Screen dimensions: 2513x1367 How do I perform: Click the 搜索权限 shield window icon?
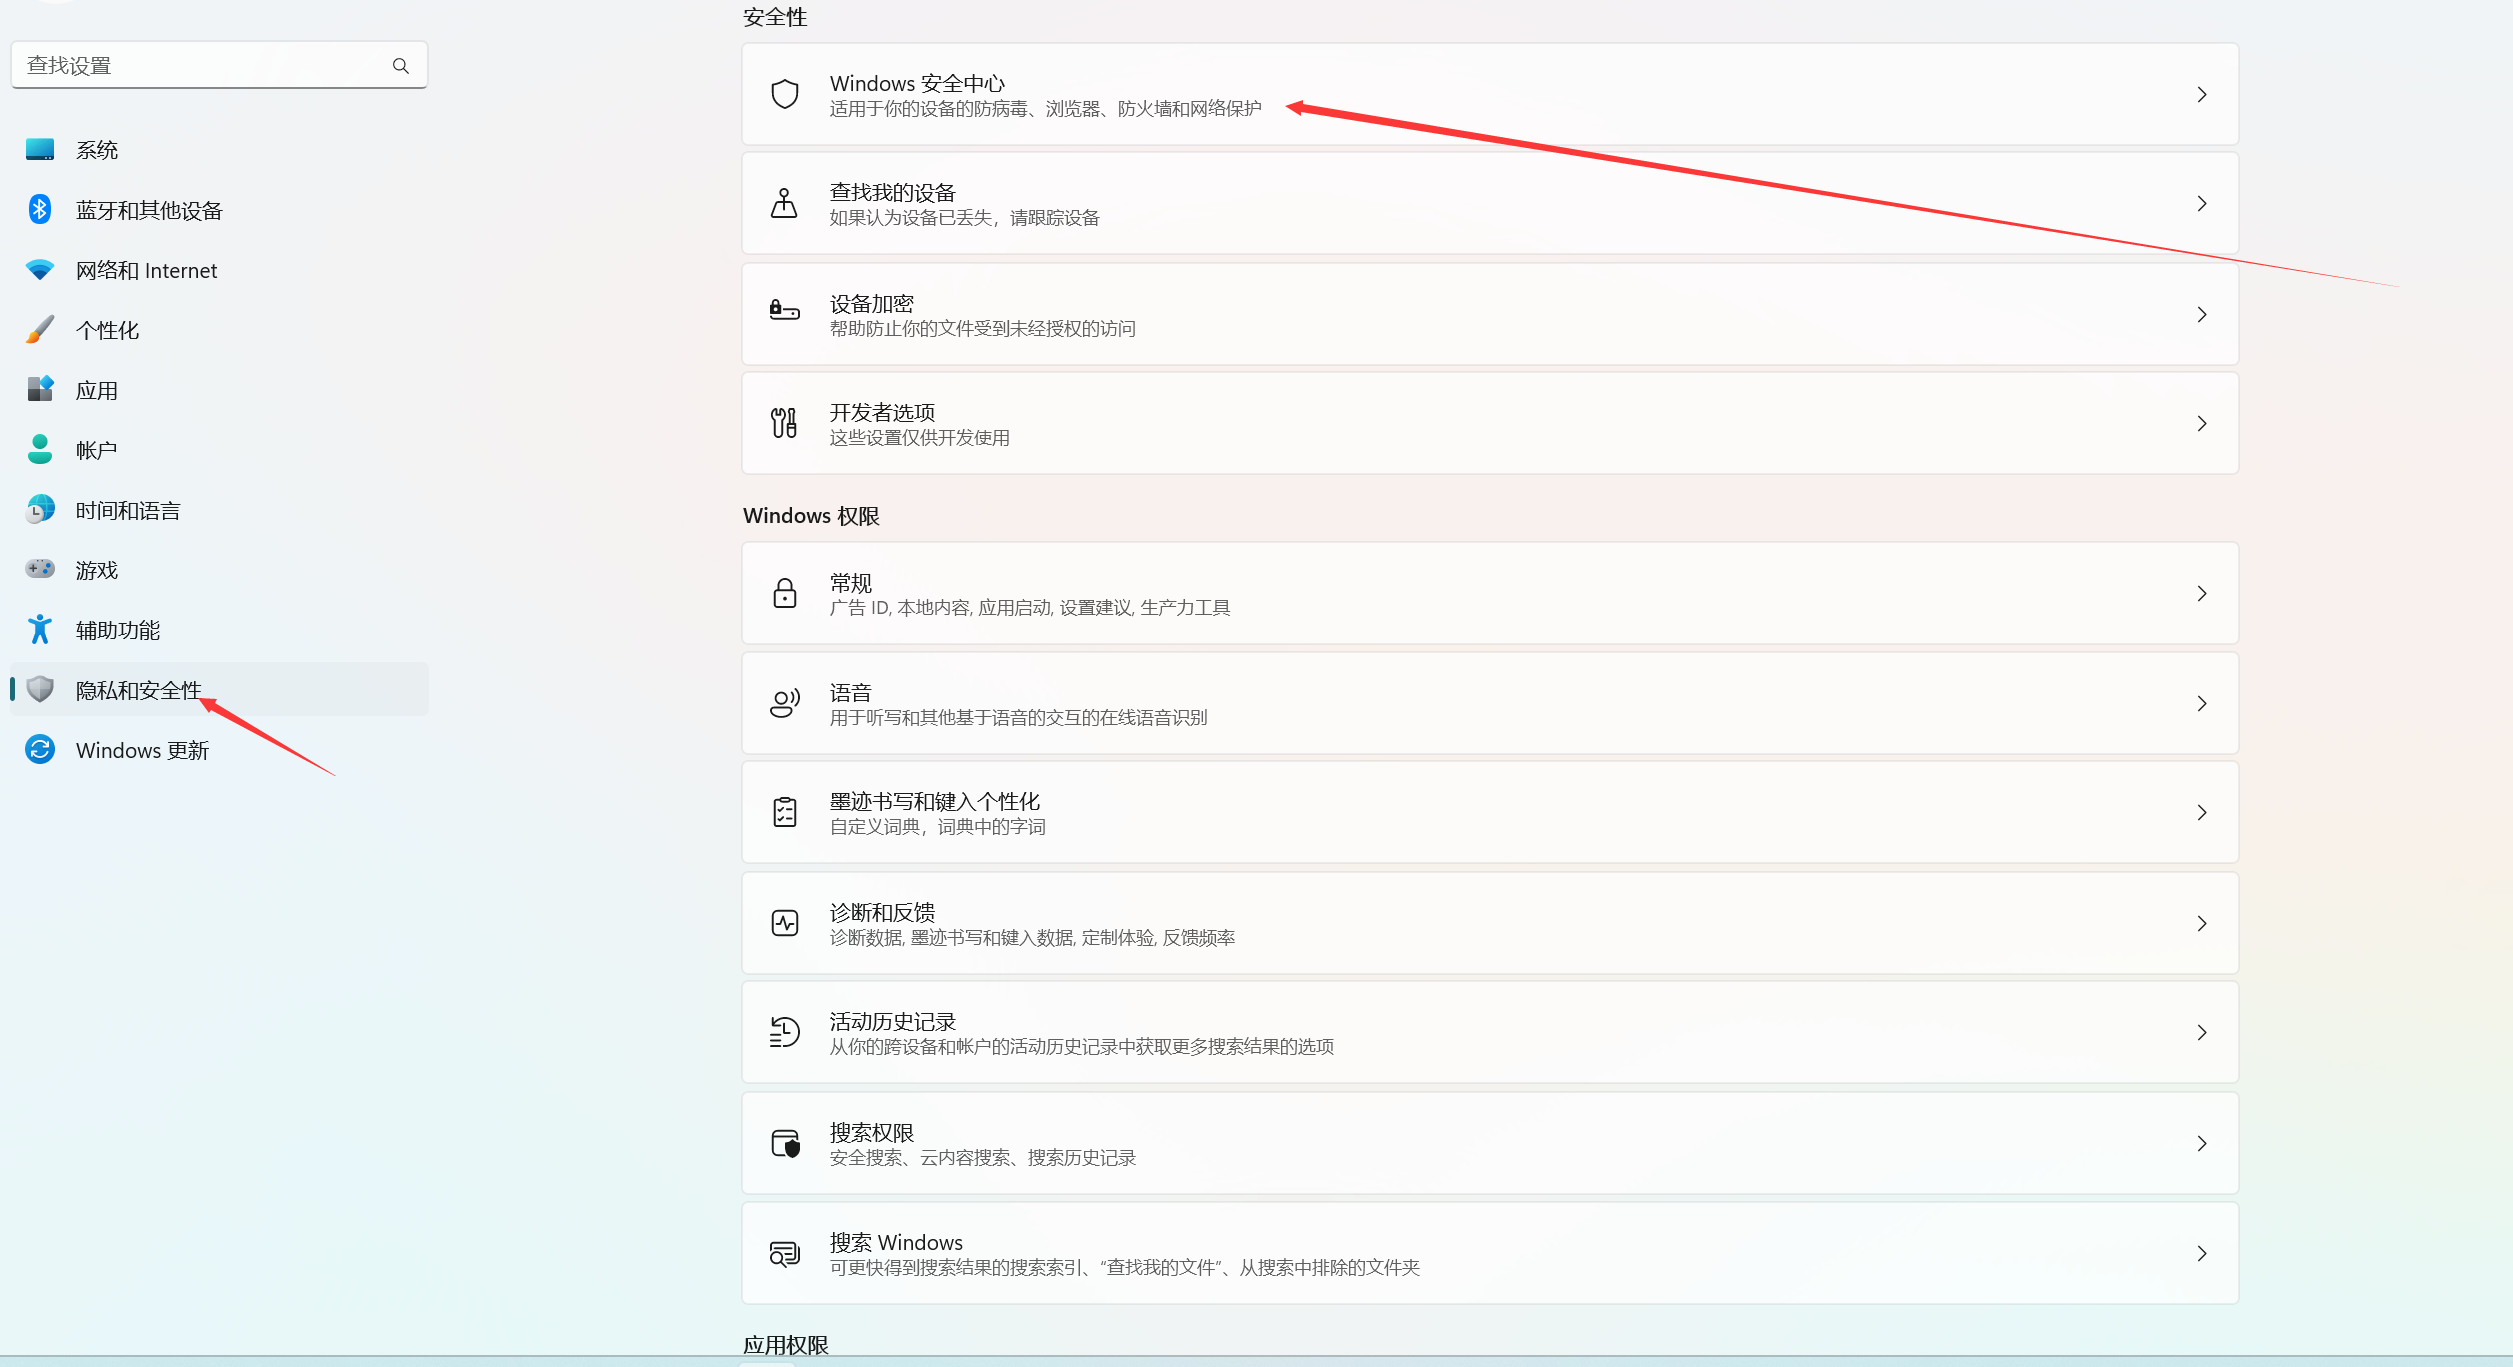786,1143
